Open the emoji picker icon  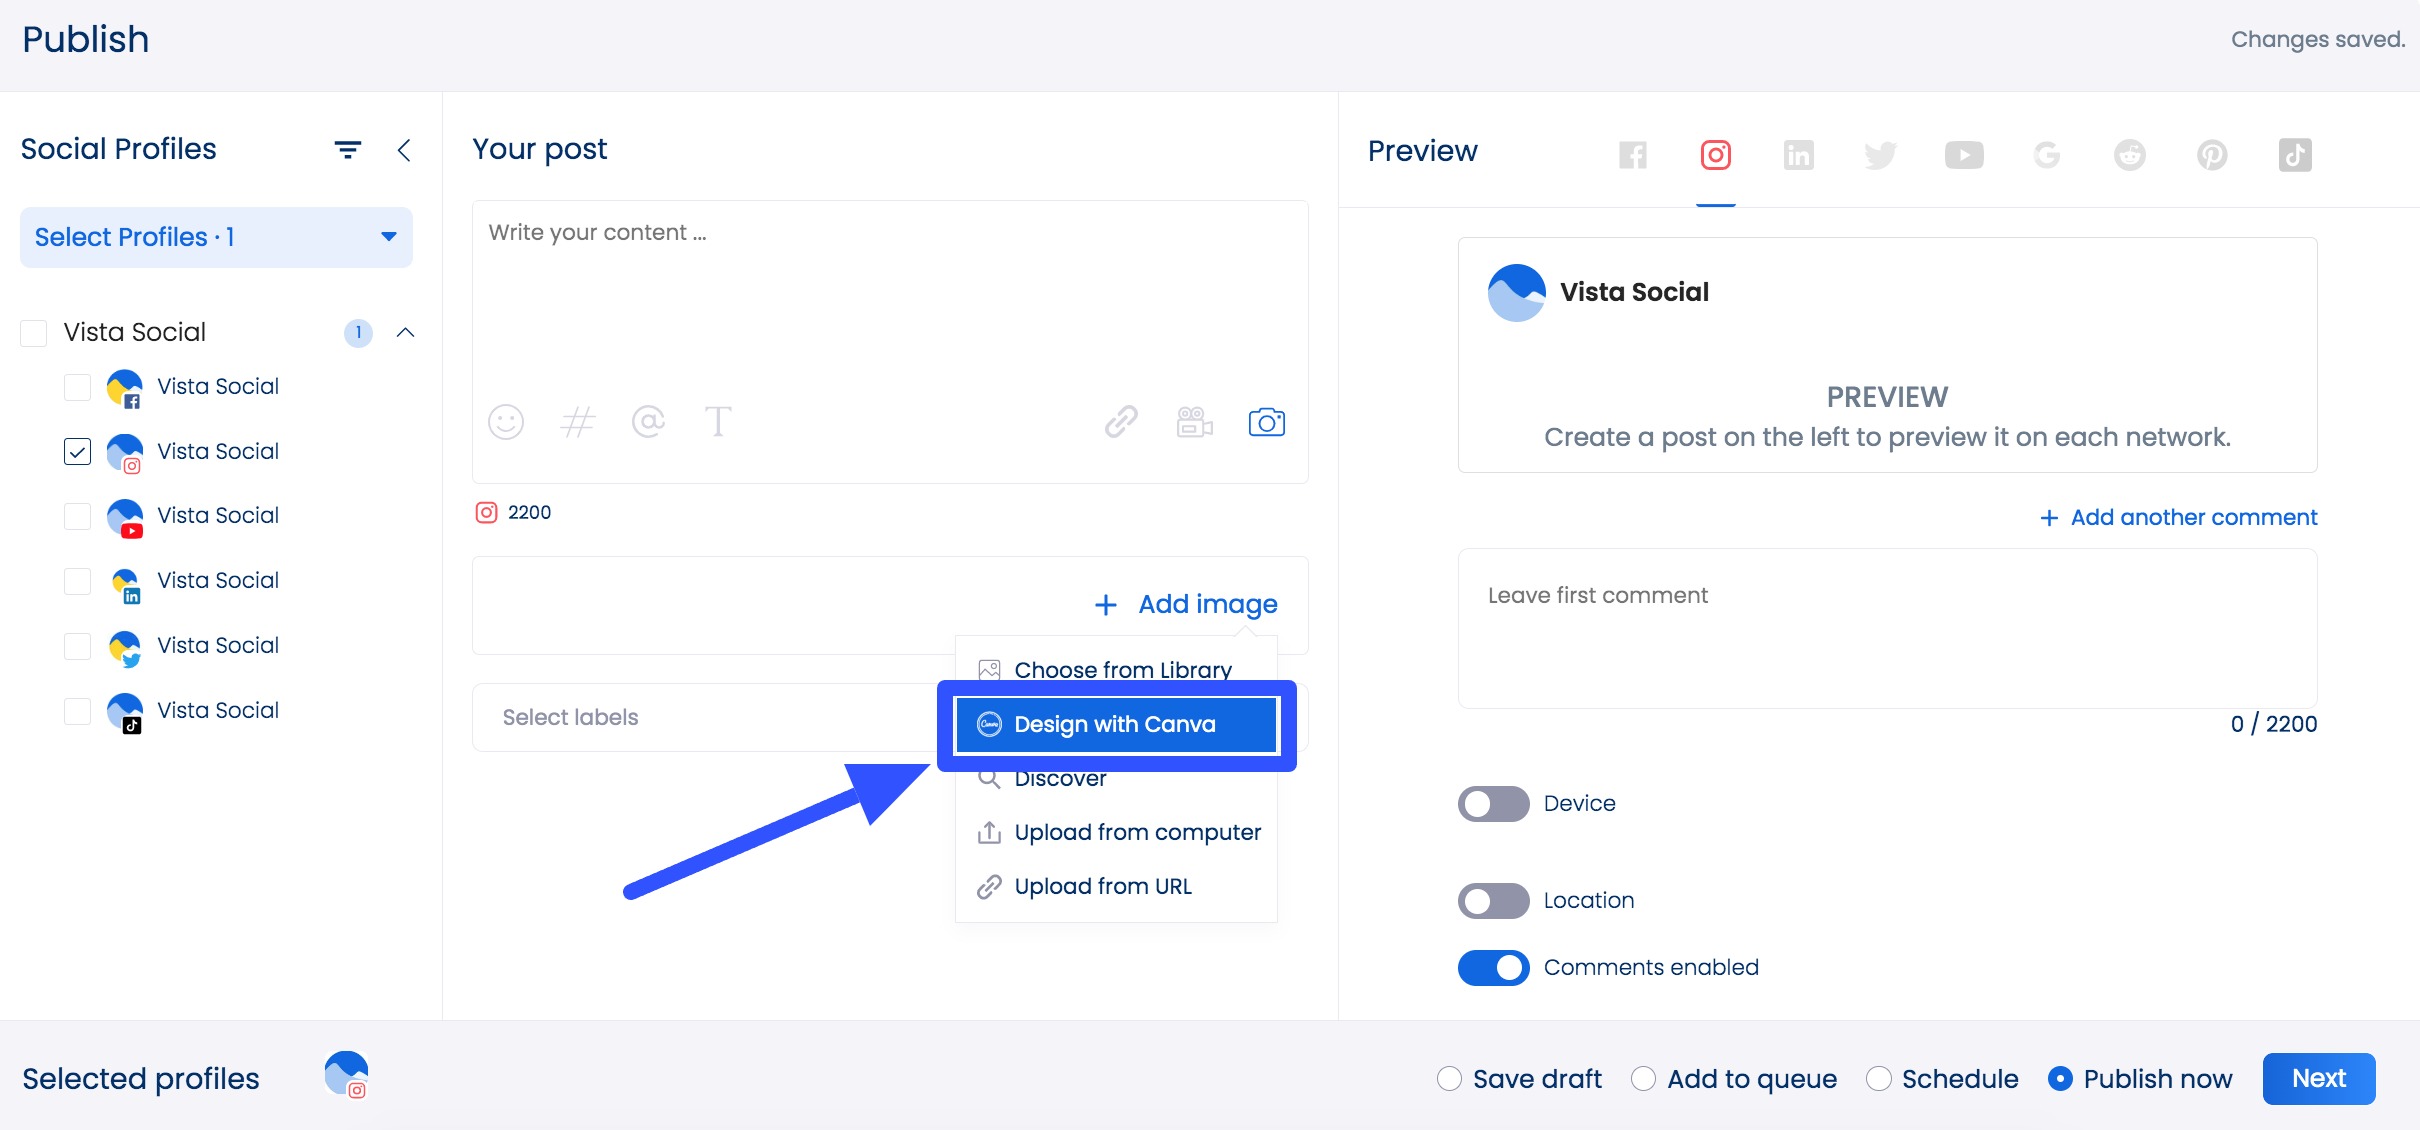pos(505,421)
